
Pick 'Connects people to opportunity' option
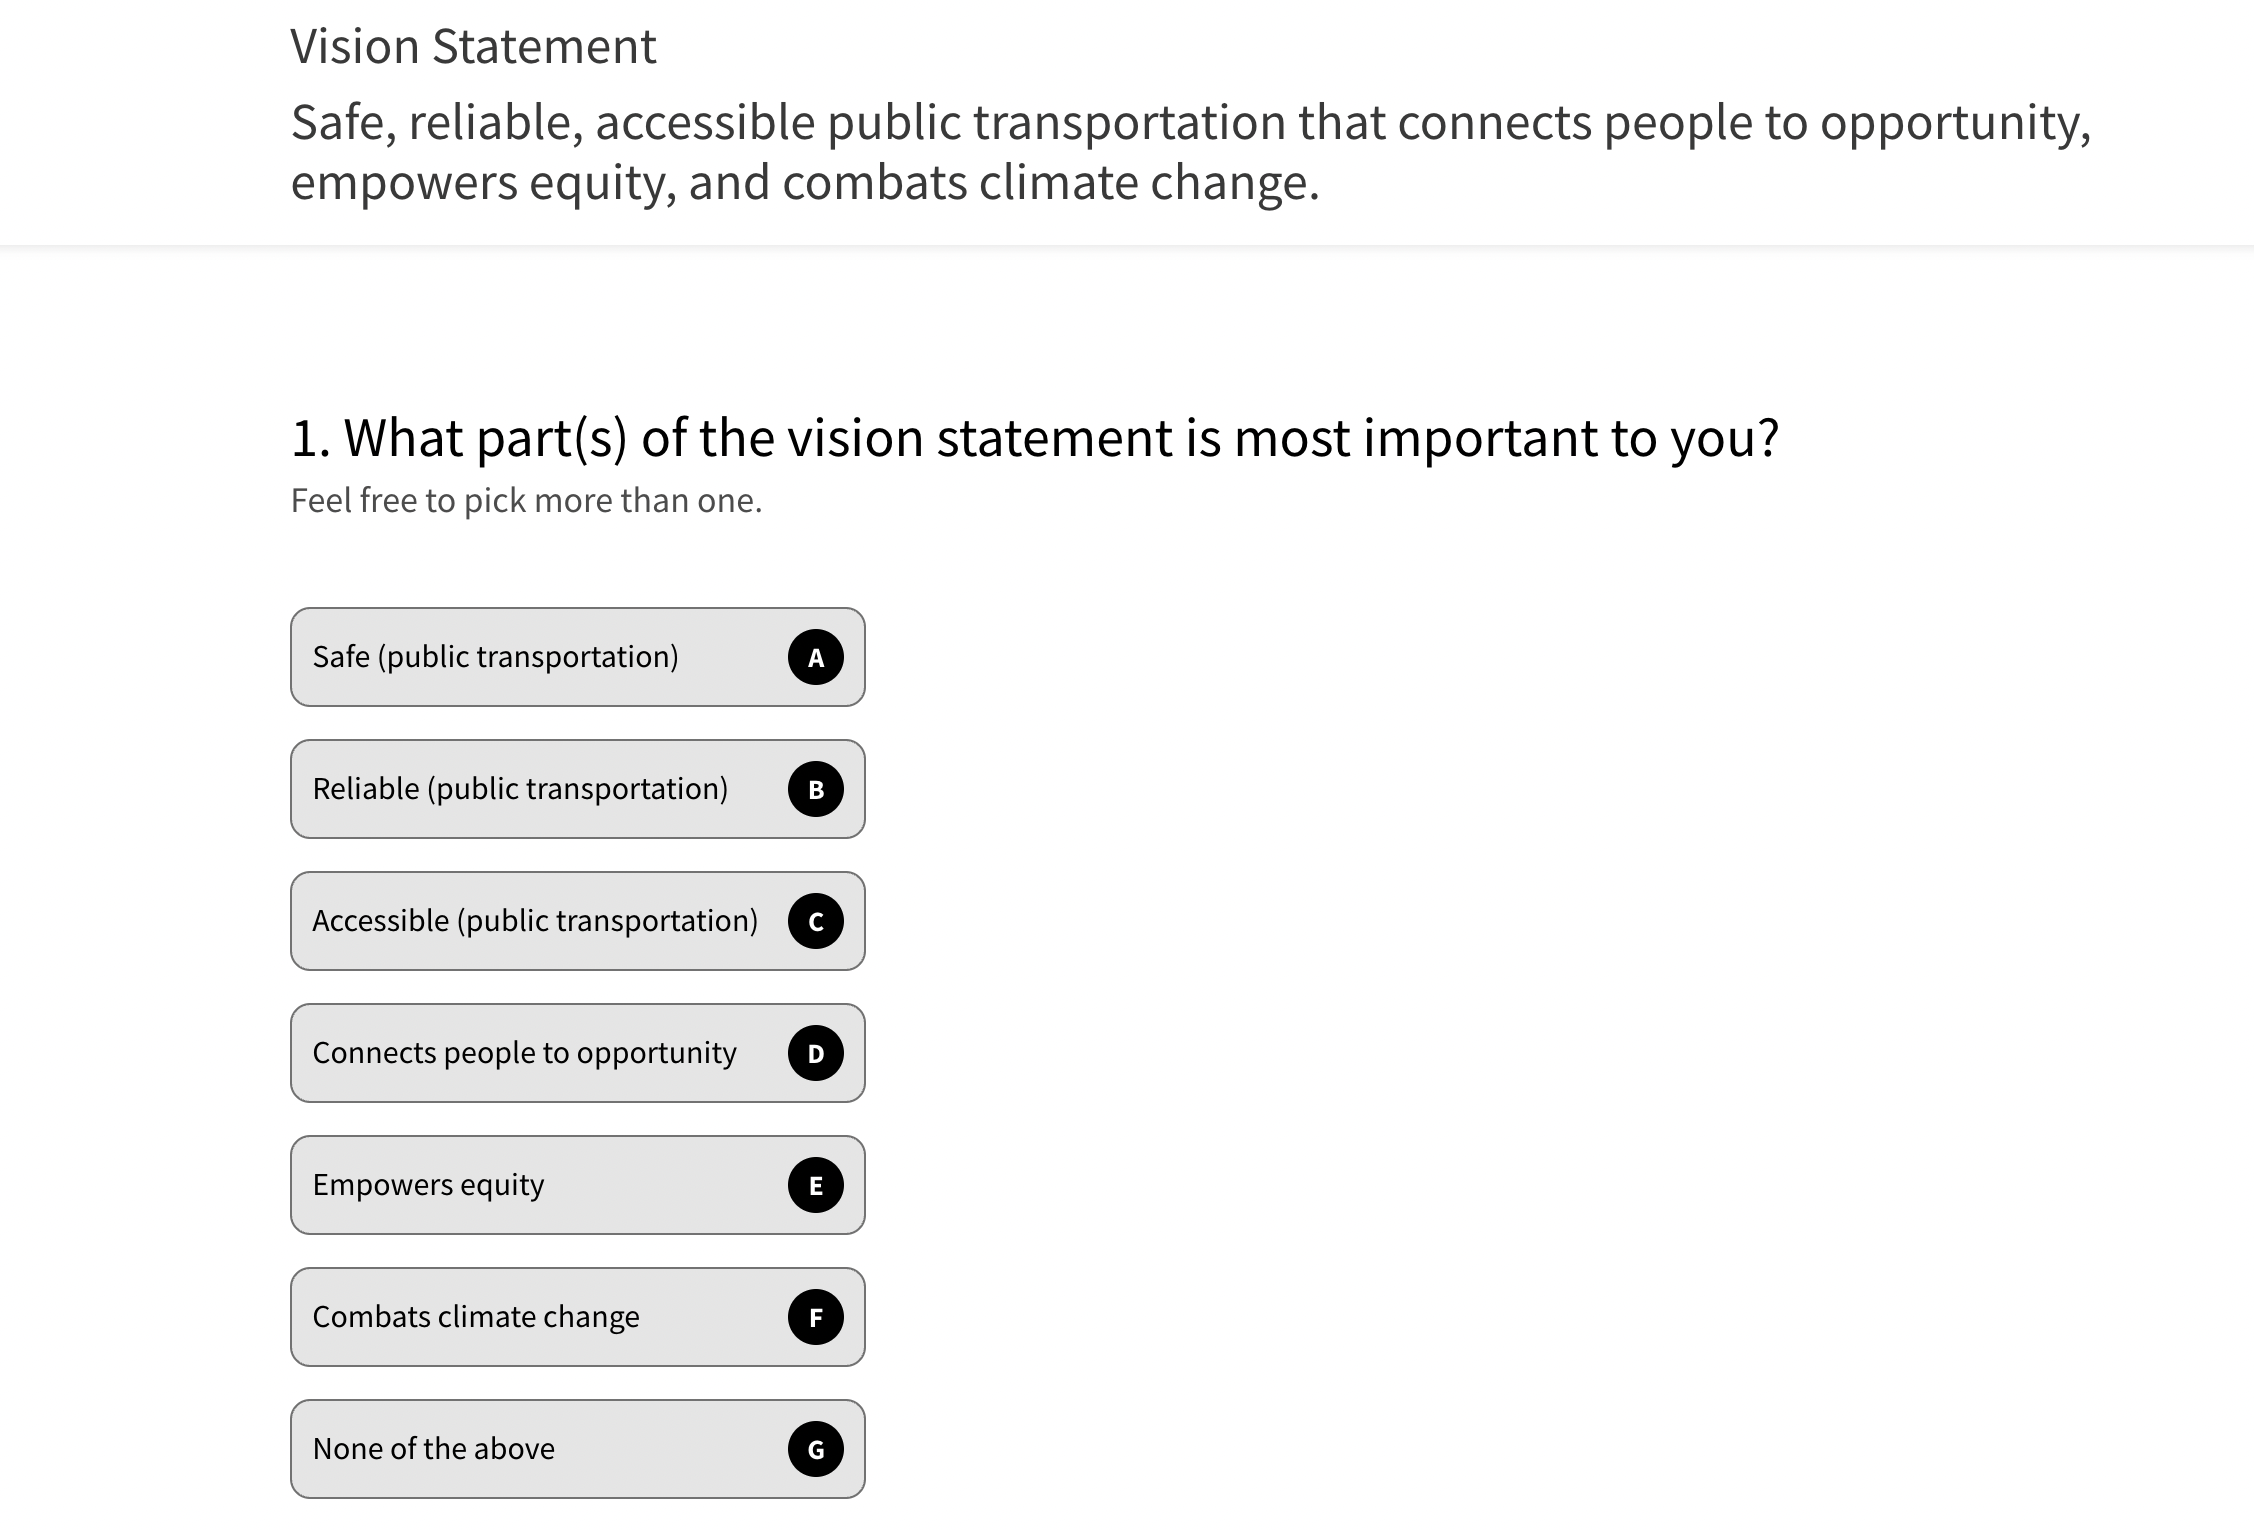pyautogui.click(x=524, y=1053)
